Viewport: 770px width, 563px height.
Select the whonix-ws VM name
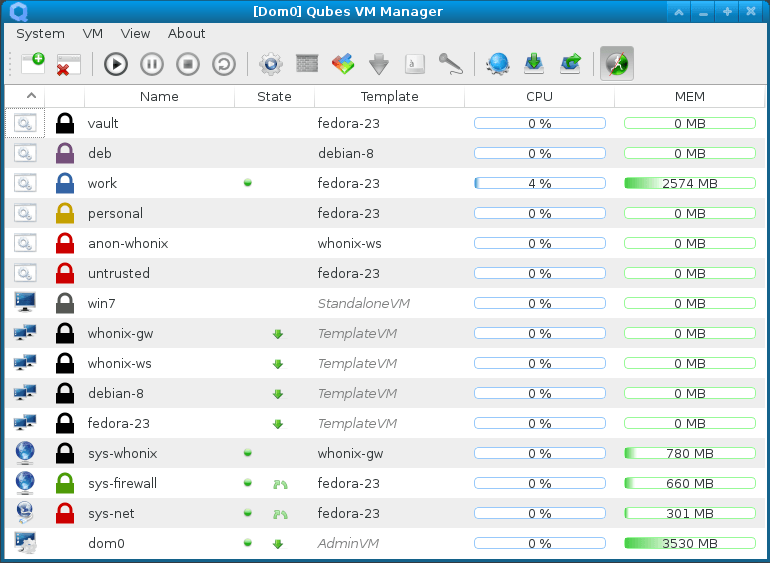[x=120, y=364]
